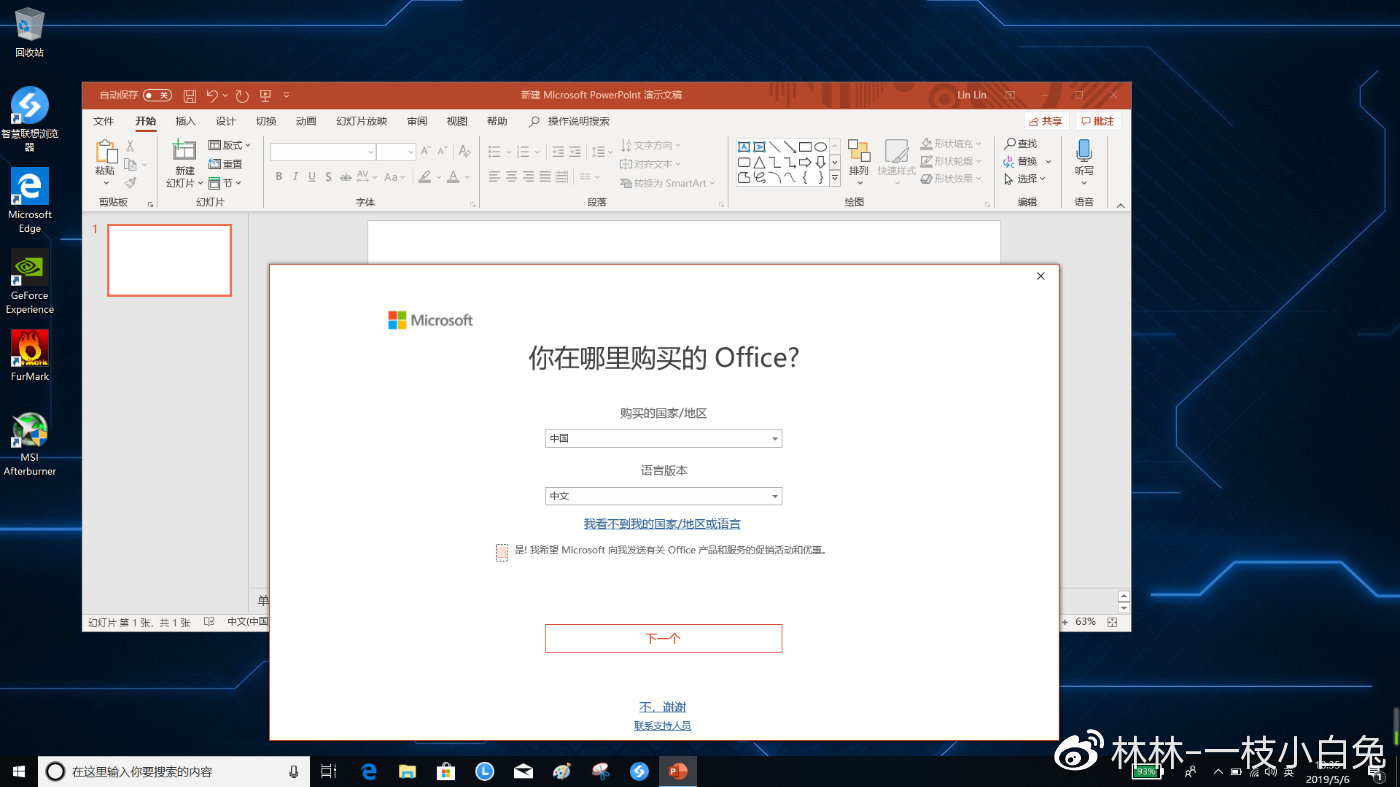Select the Oval shape in shapes gallery
This screenshot has width=1400, height=787.
click(x=820, y=147)
